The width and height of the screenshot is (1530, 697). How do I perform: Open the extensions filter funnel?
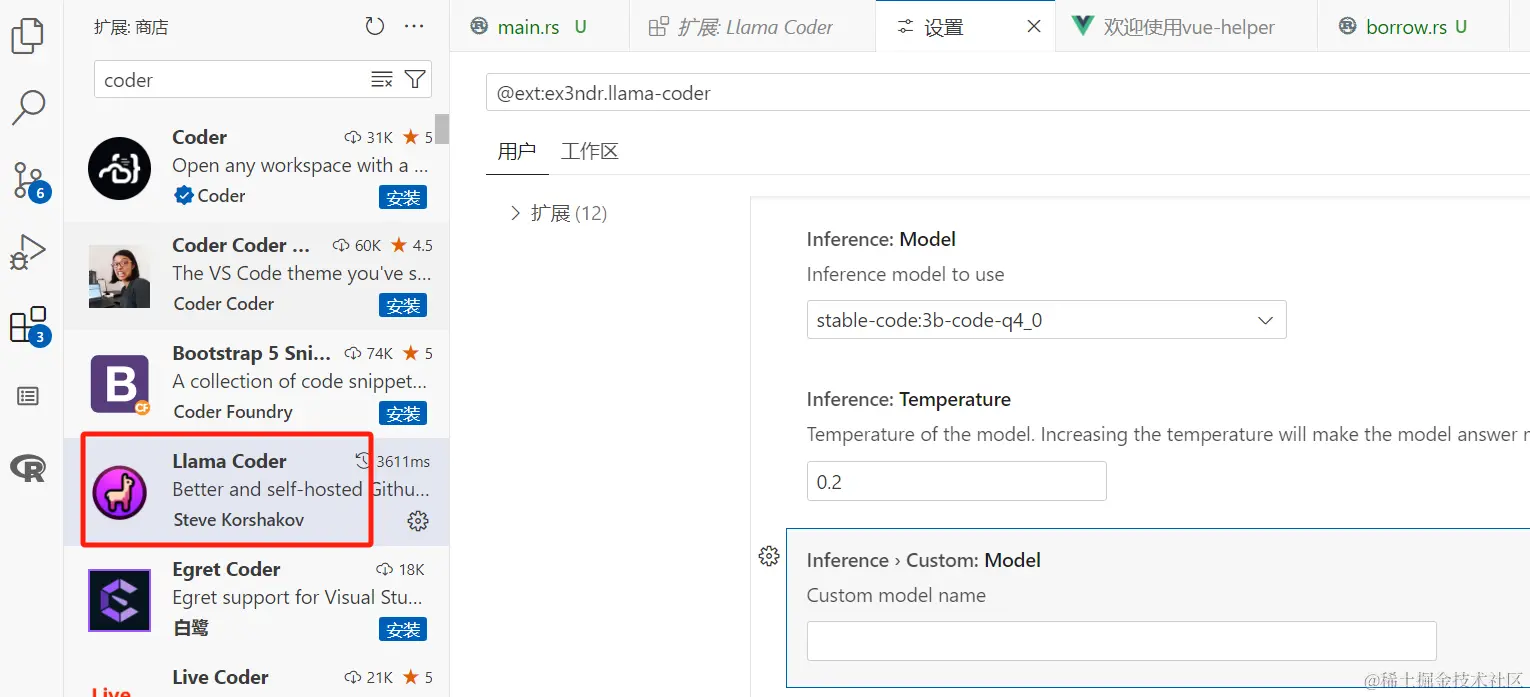click(x=415, y=80)
